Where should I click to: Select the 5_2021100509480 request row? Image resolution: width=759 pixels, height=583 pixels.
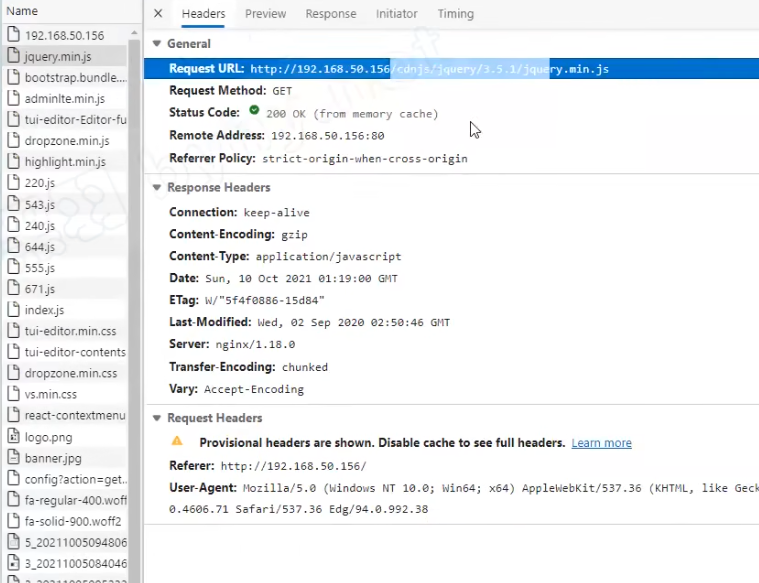(x=65, y=542)
